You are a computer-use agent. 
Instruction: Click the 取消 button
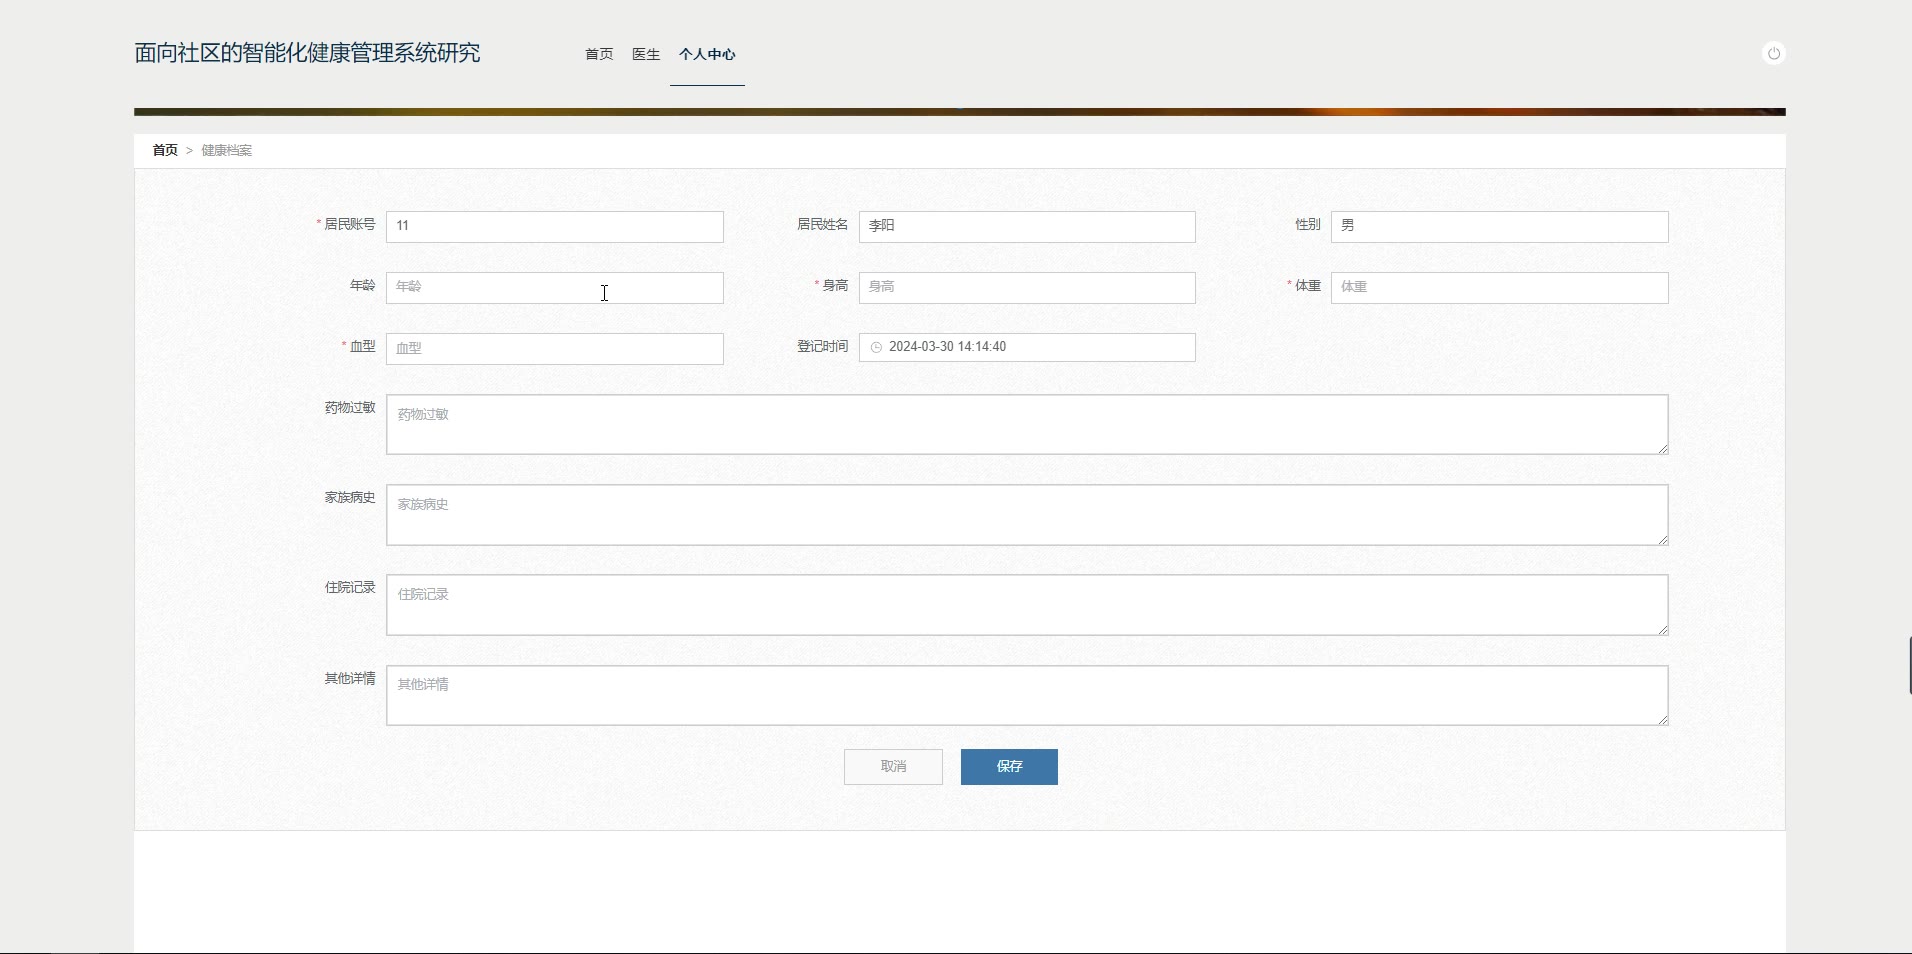[x=893, y=767]
